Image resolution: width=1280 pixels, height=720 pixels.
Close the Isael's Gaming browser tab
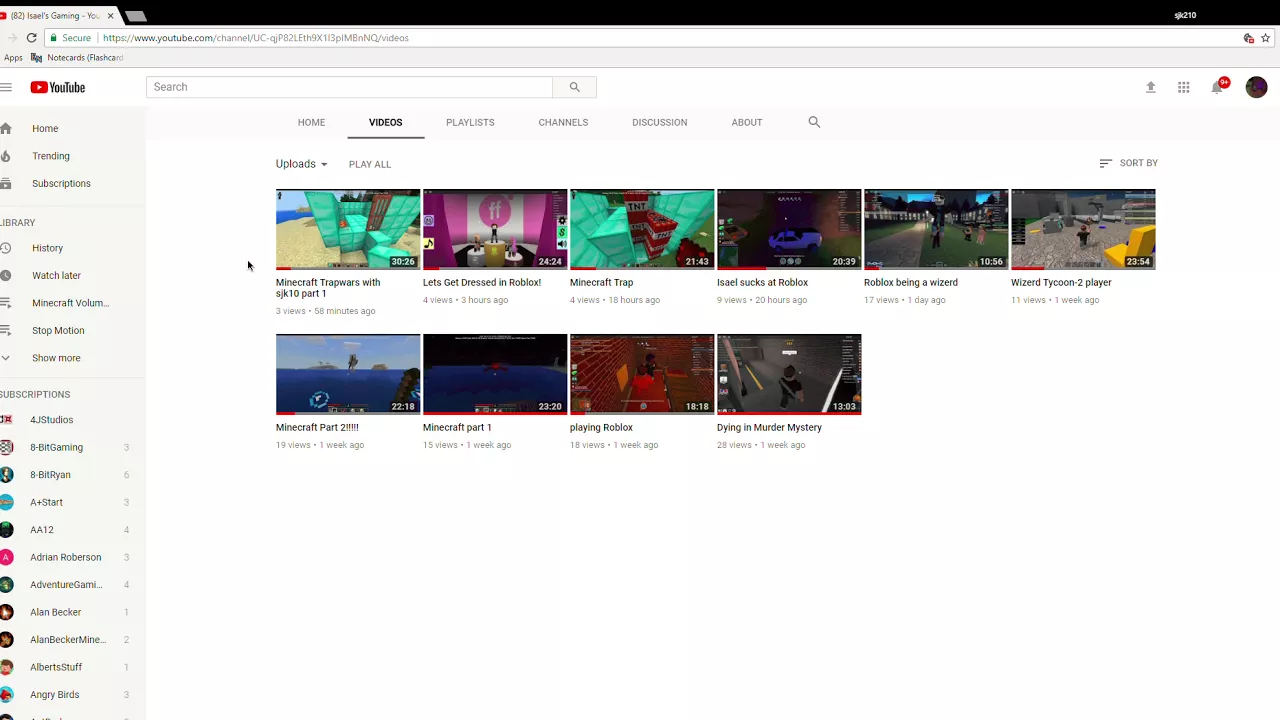[x=110, y=16]
